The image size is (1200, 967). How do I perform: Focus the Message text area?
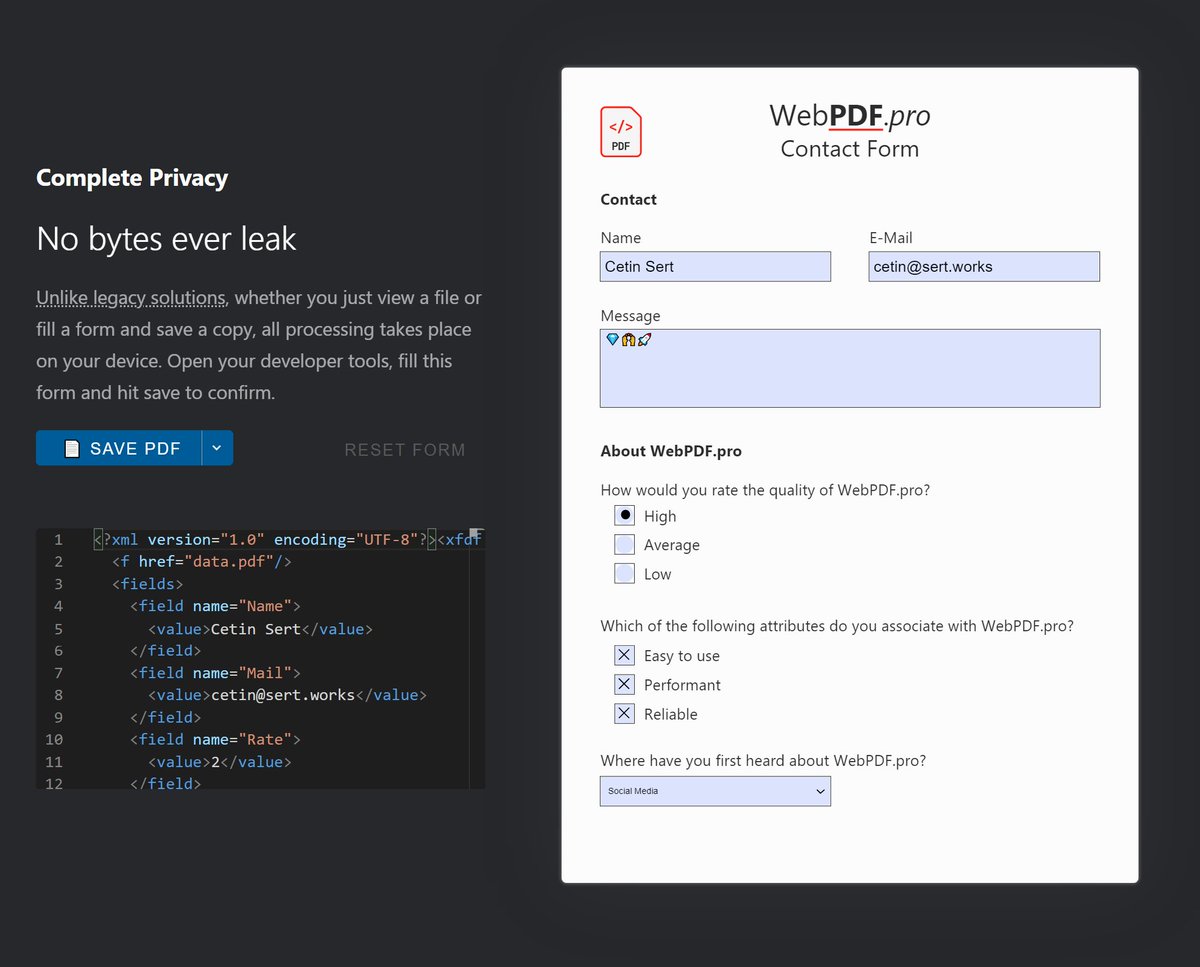(x=850, y=368)
